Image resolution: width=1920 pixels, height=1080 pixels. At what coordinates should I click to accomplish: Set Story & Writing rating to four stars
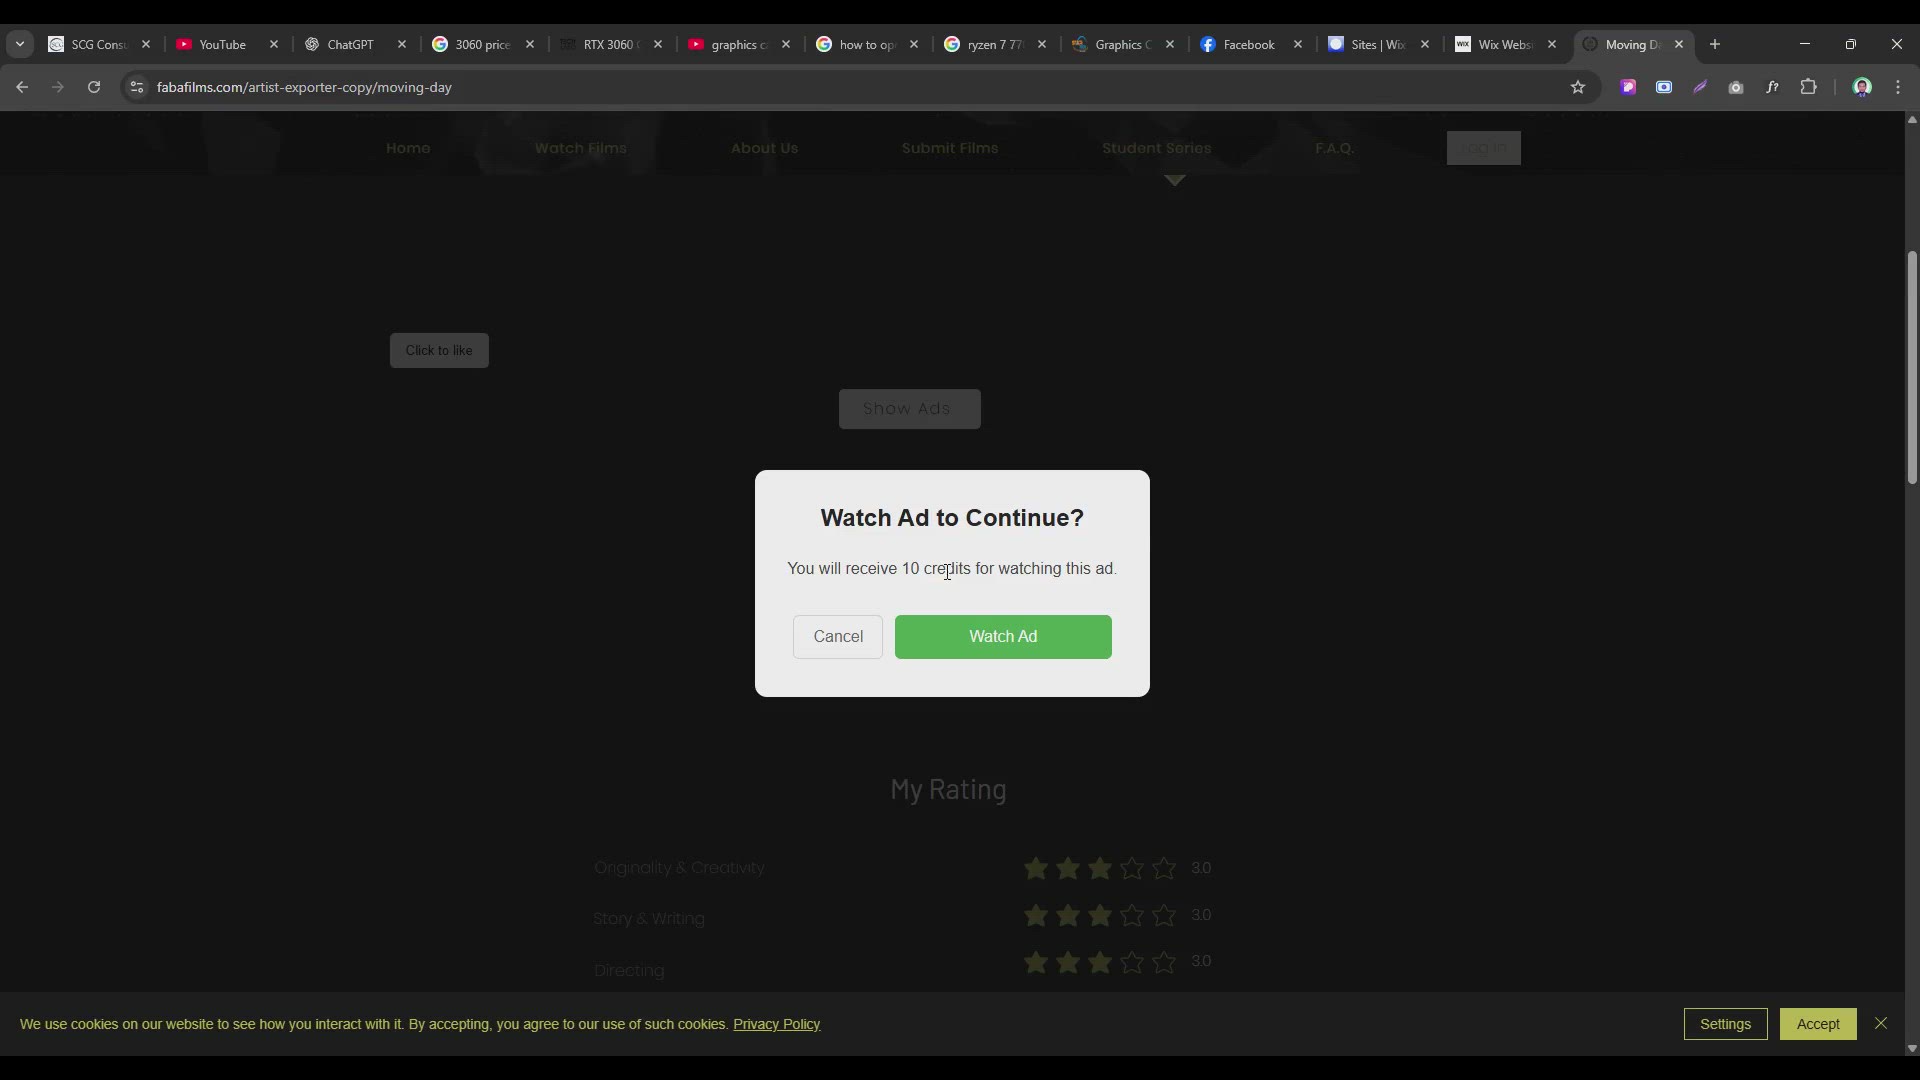(x=1132, y=915)
